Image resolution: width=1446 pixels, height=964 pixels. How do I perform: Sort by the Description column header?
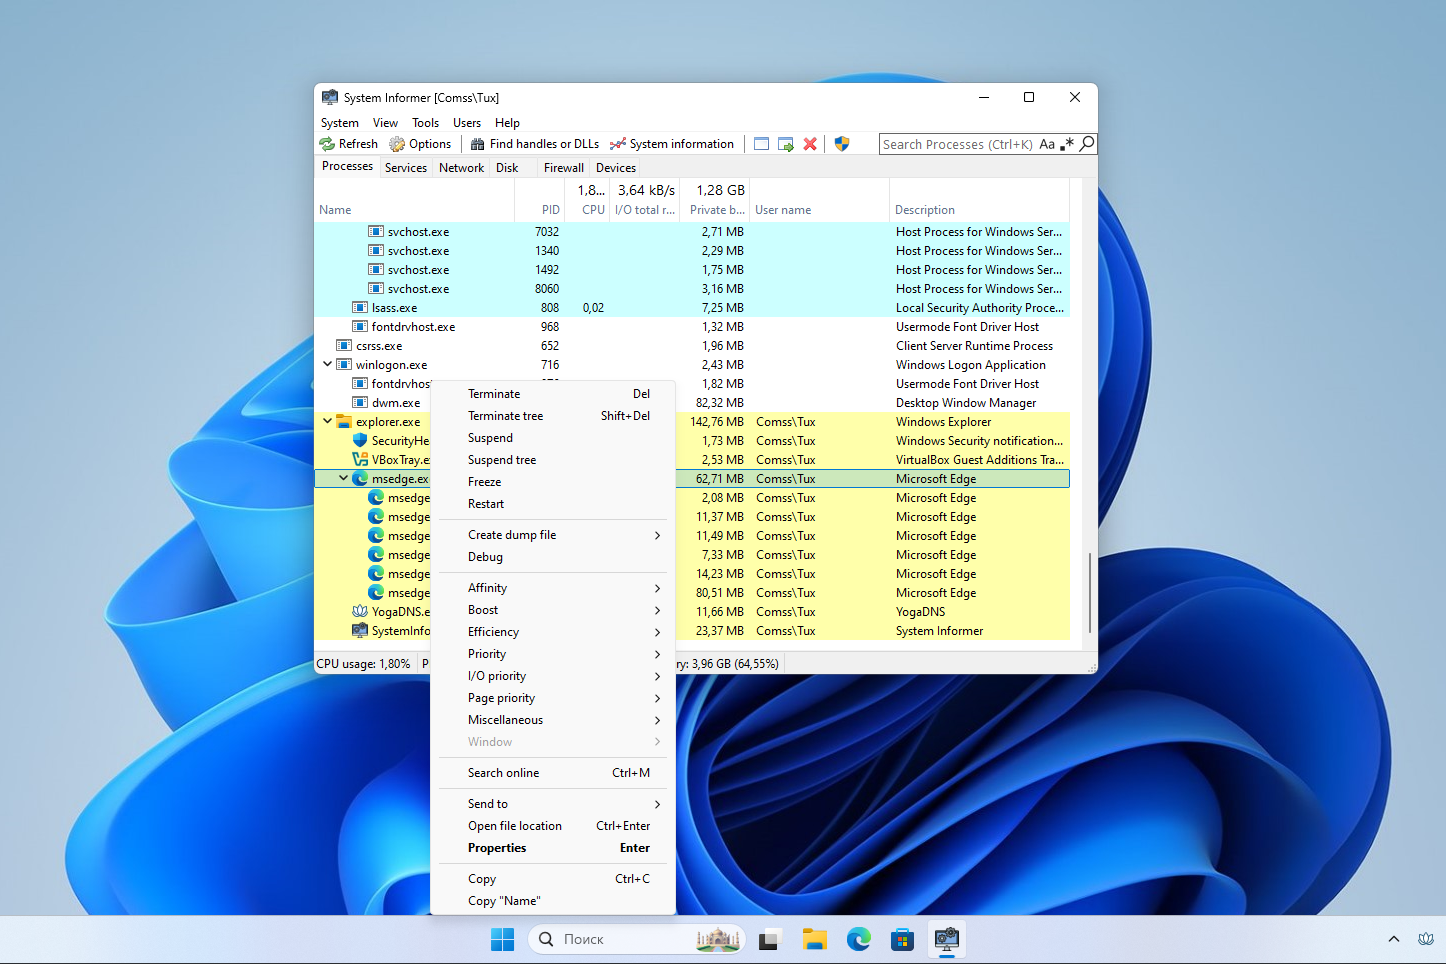[x=979, y=200]
